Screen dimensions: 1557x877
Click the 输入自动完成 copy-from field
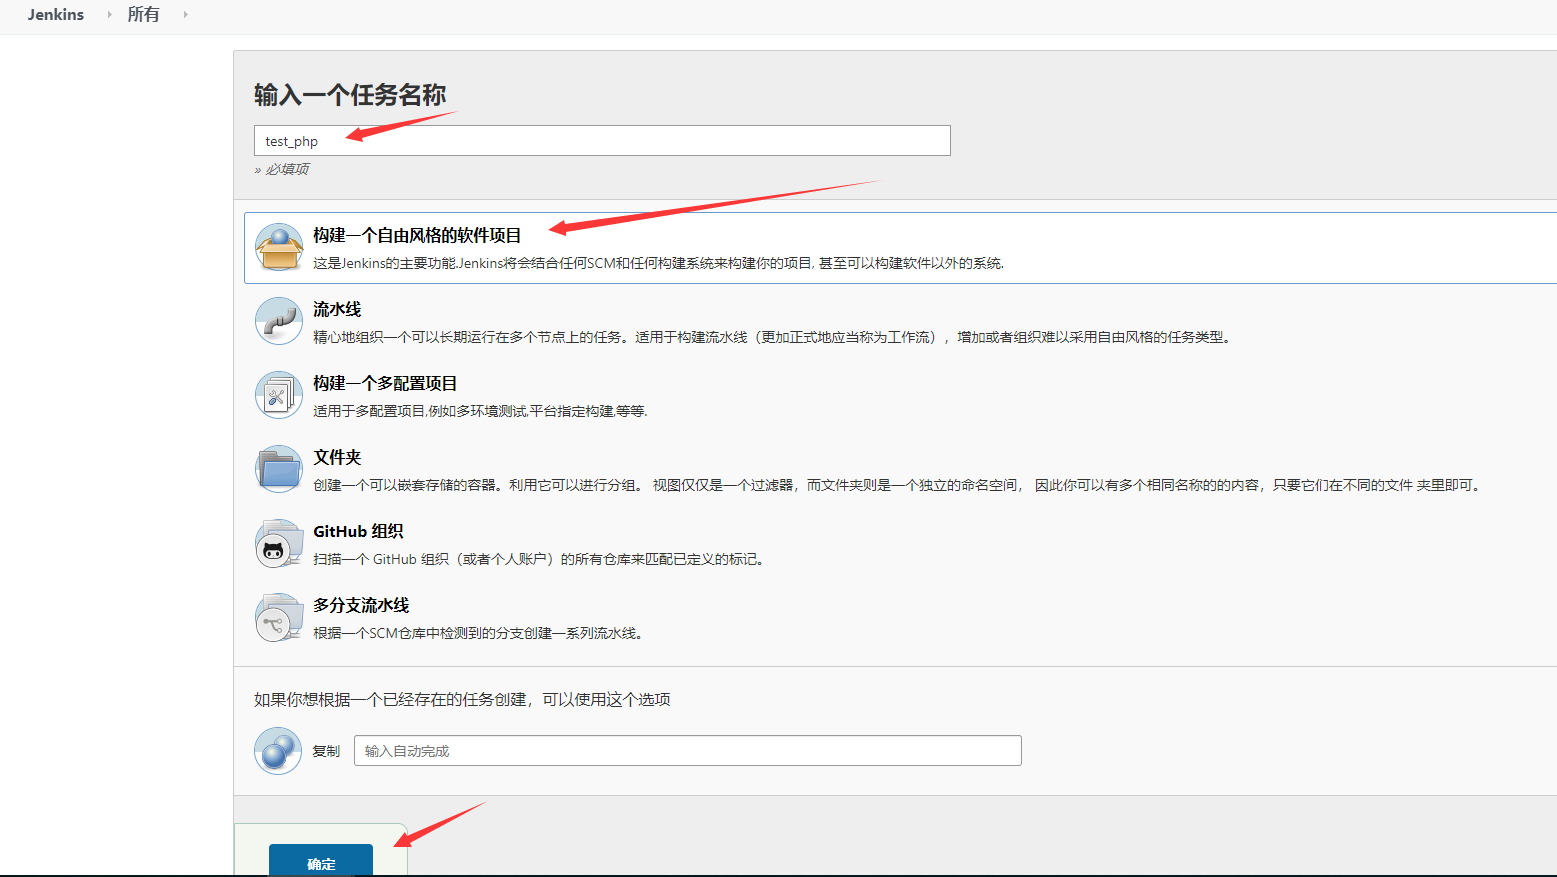click(688, 751)
